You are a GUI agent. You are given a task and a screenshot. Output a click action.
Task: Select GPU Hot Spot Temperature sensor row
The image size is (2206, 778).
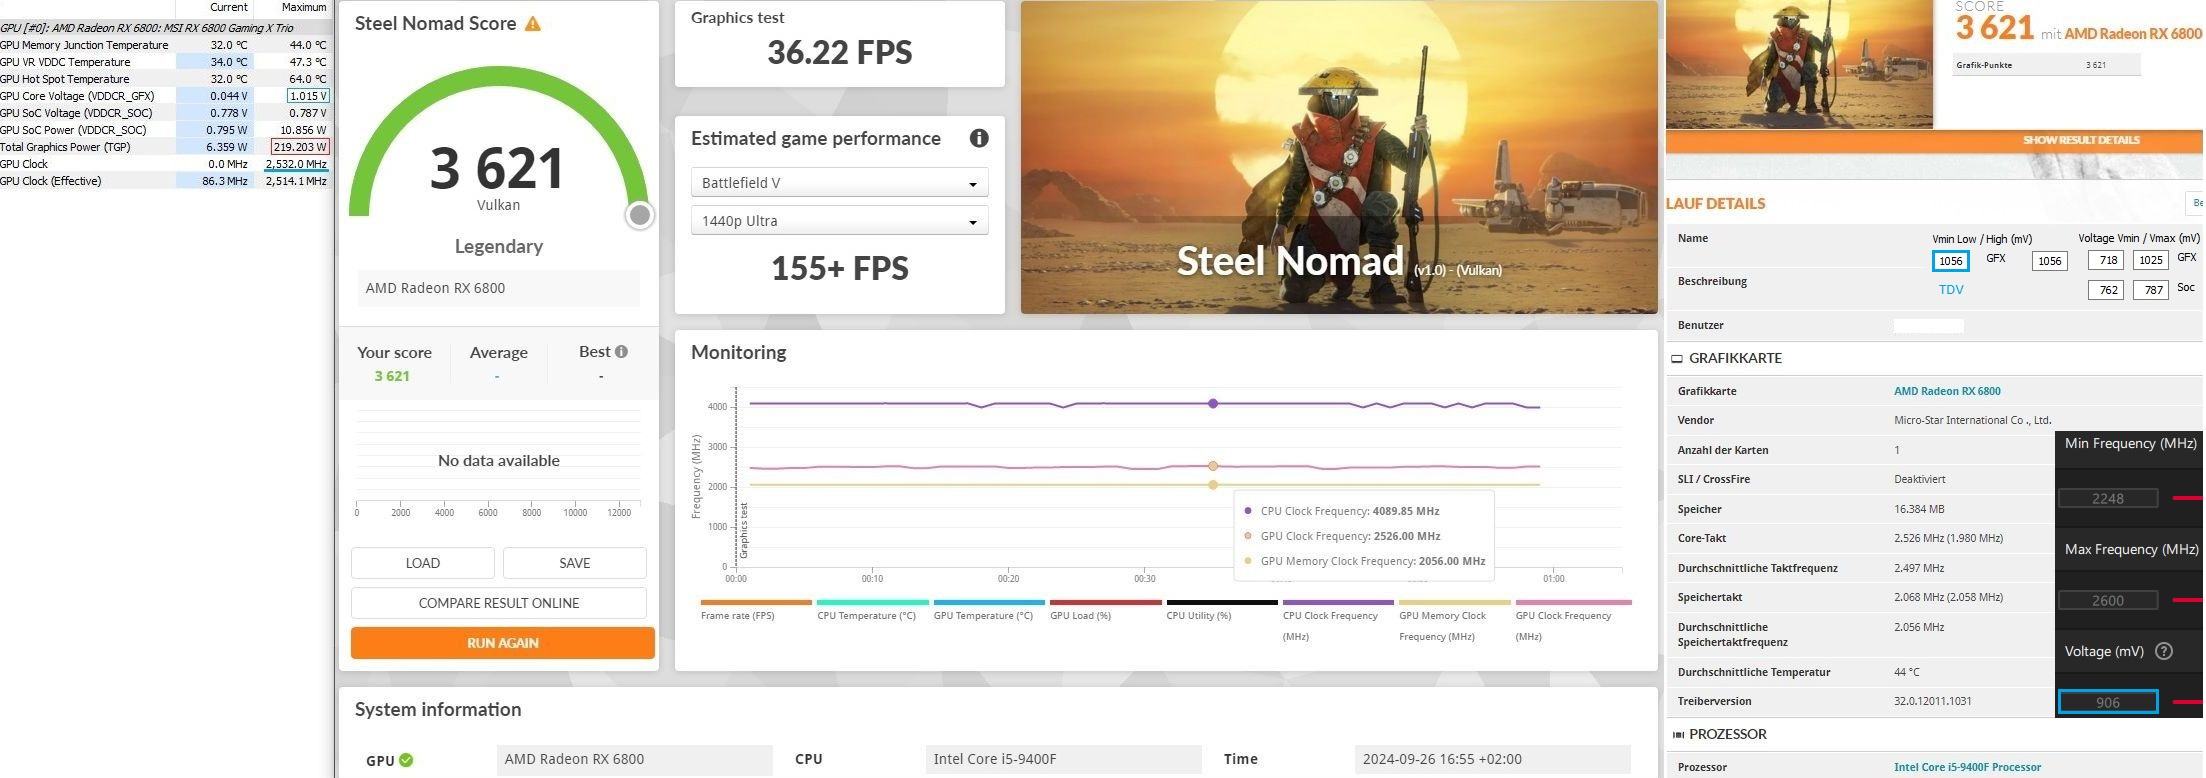coord(165,79)
